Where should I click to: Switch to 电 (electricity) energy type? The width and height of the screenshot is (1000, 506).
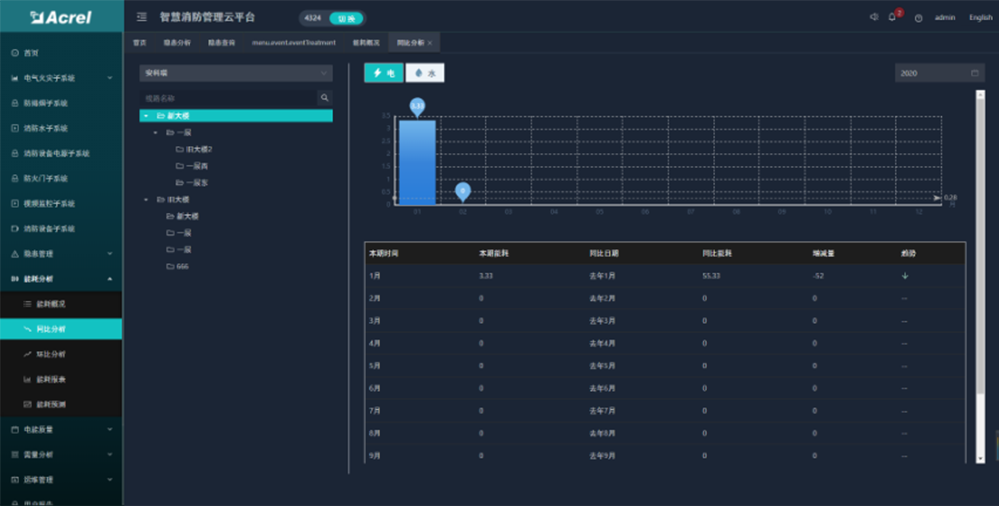(384, 73)
